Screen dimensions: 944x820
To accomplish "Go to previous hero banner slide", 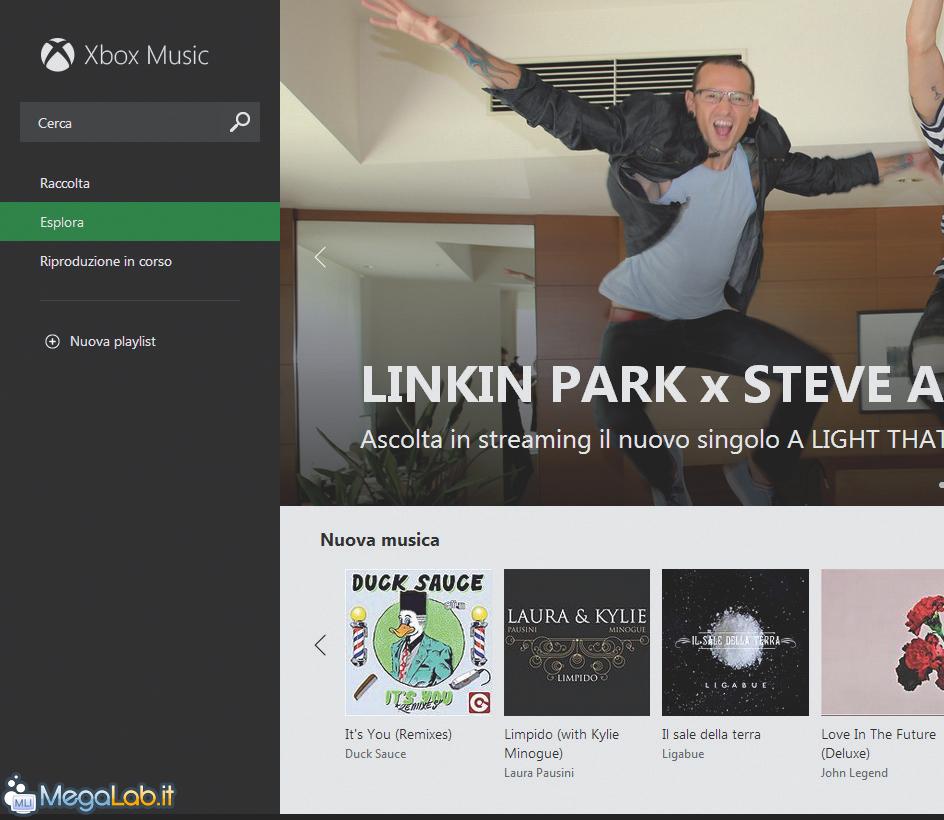I will point(320,257).
